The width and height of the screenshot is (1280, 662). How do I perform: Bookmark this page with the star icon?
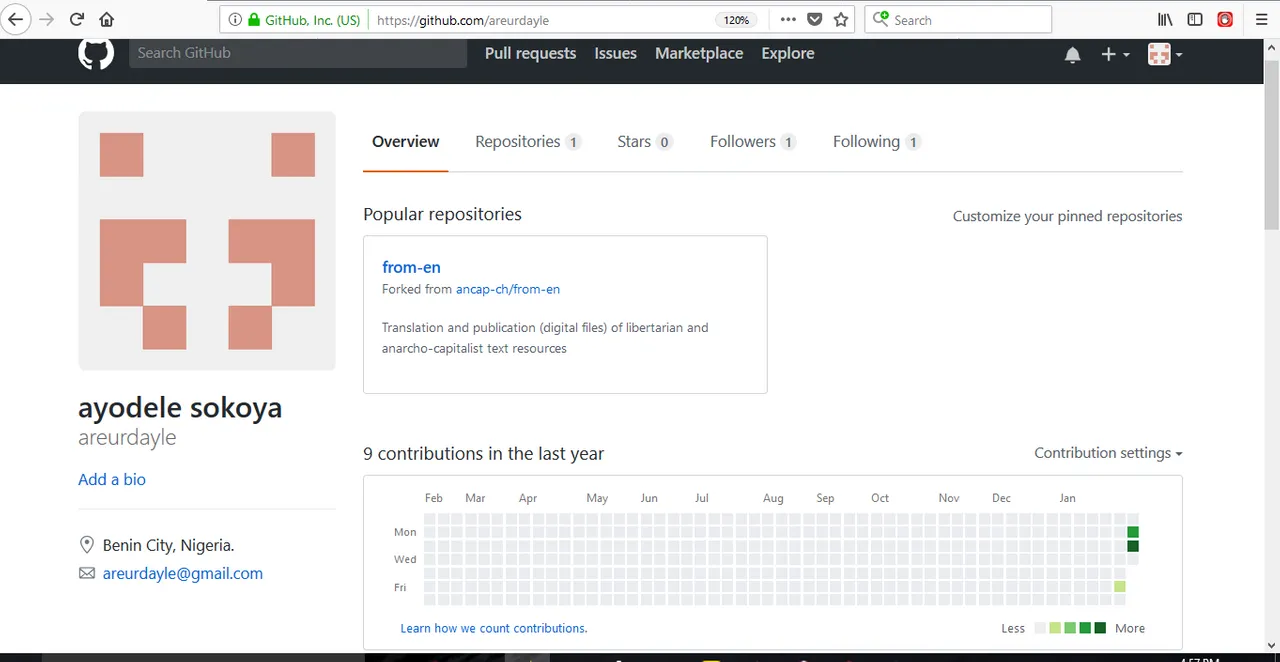(x=841, y=20)
